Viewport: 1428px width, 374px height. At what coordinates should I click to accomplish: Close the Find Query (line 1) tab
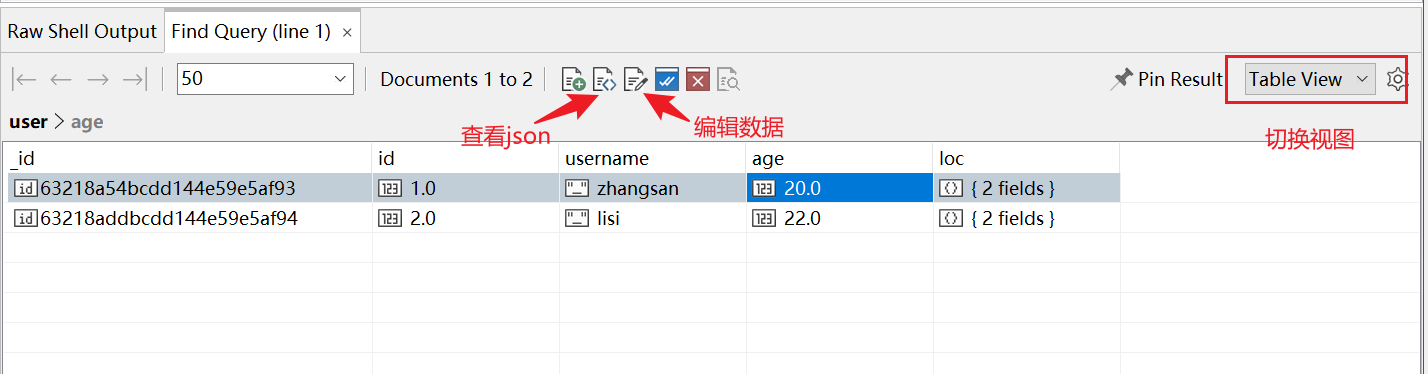[x=347, y=33]
